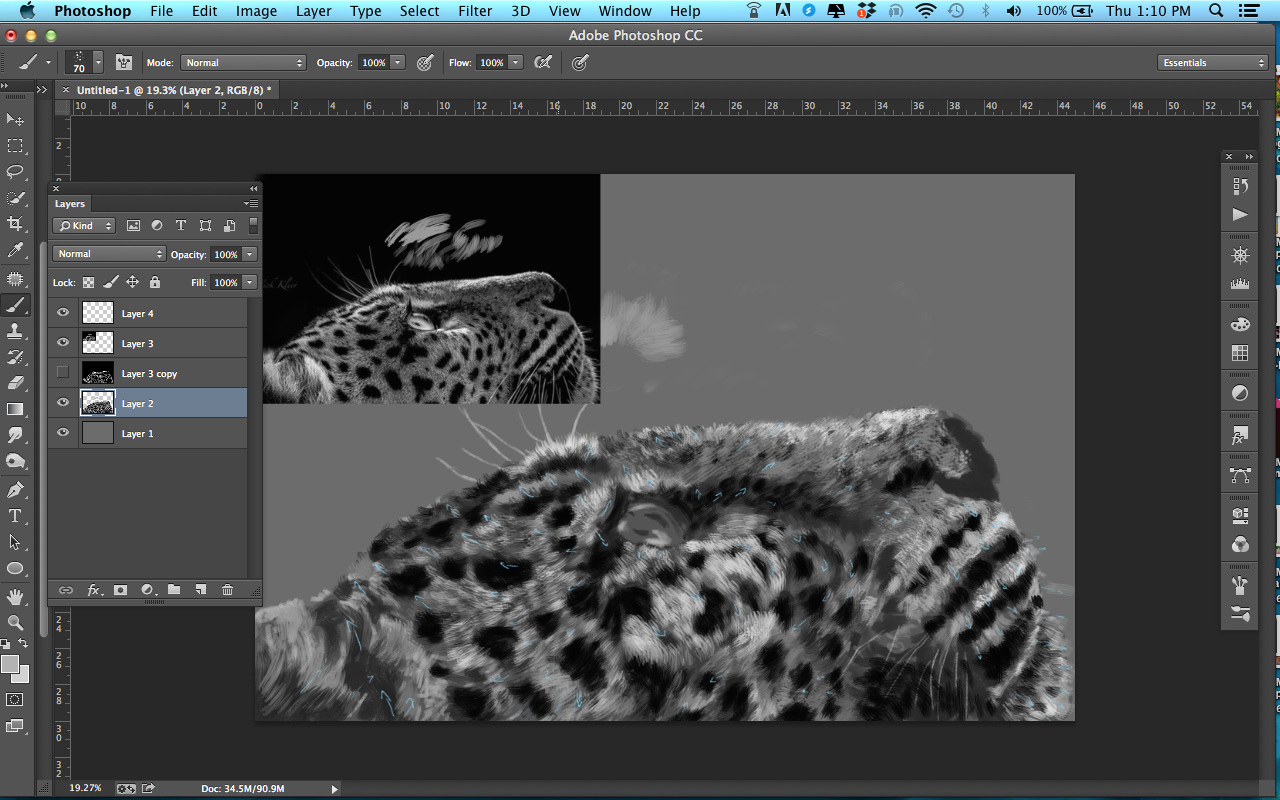
Task: Open the Flow slider dropdown
Action: [516, 62]
